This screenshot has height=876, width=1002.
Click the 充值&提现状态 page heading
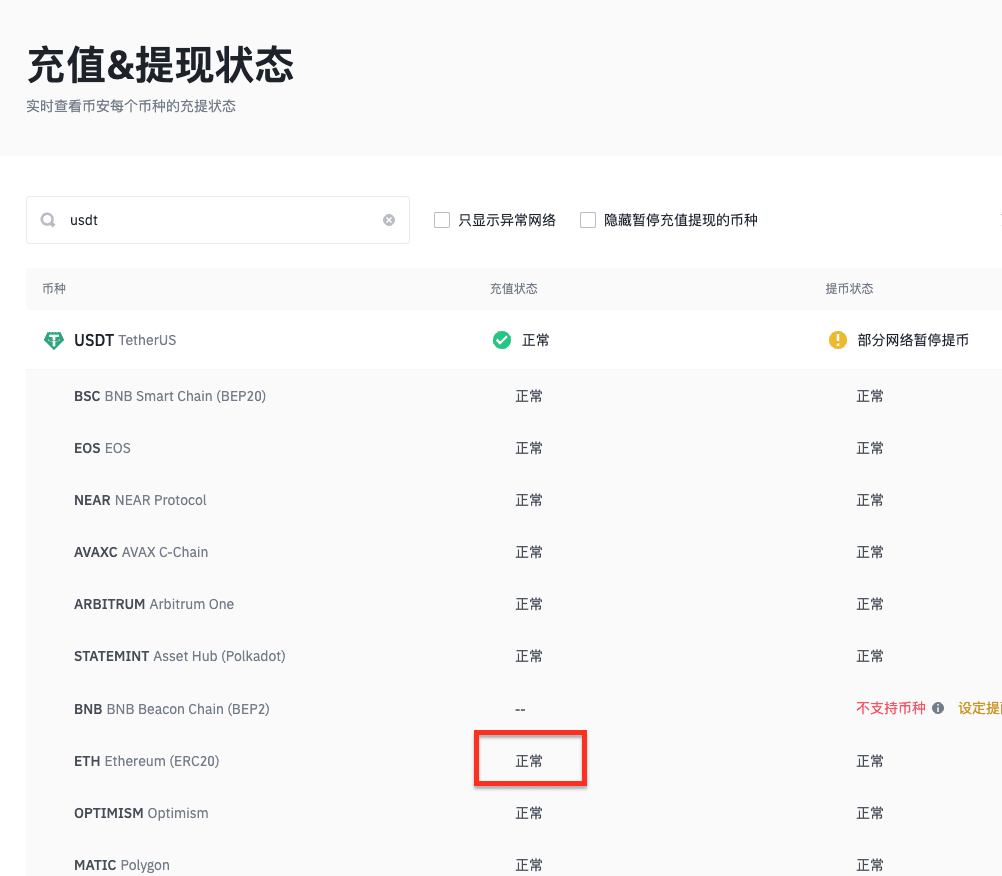(x=160, y=65)
